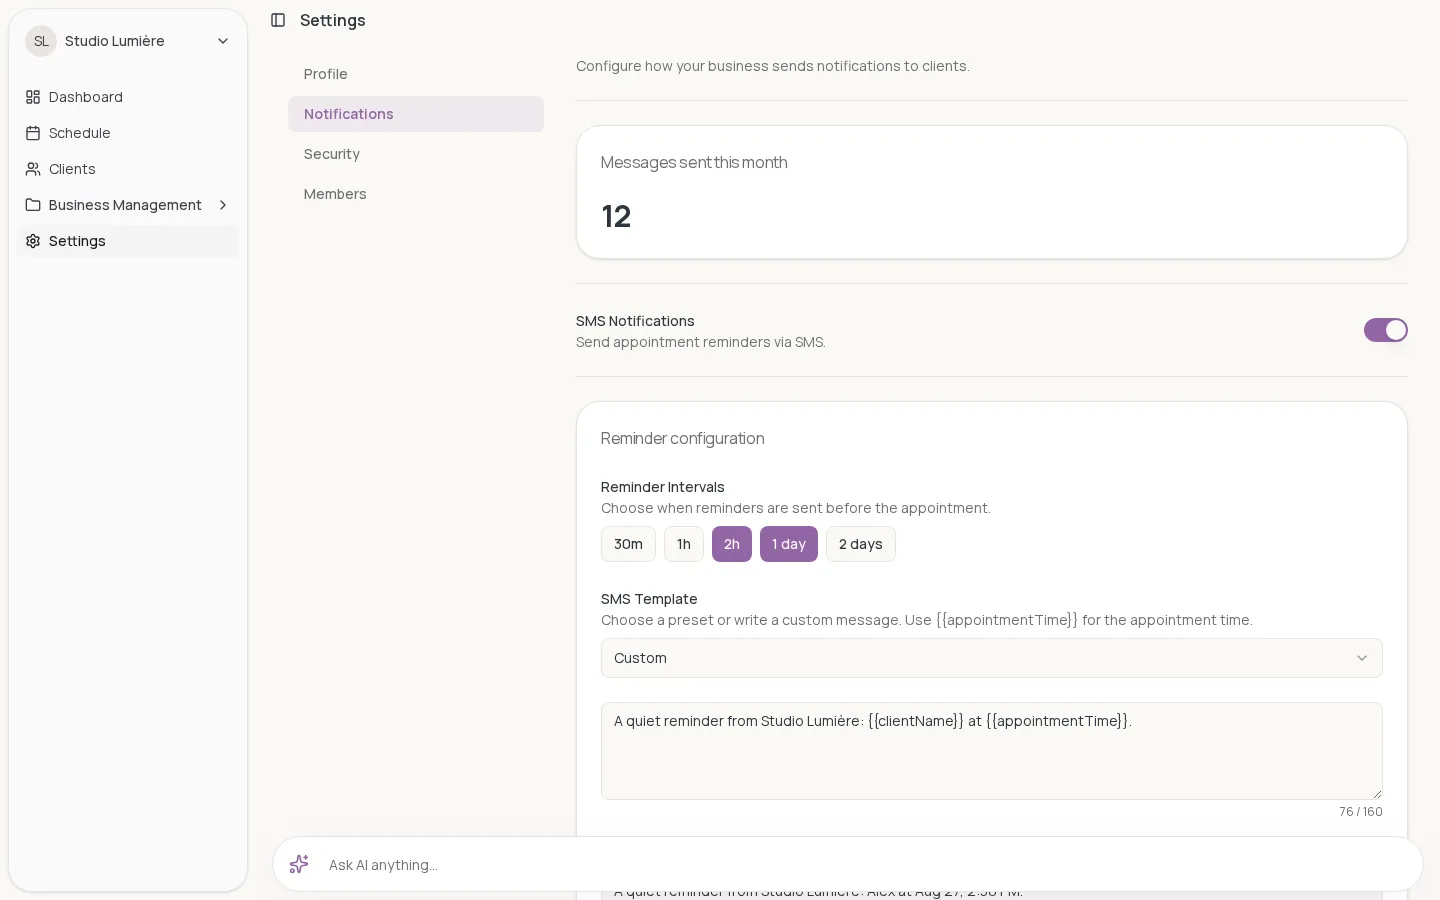Screen dimensions: 1440x900
Task: Click the Reminder configuration heading
Action: [x=682, y=438]
